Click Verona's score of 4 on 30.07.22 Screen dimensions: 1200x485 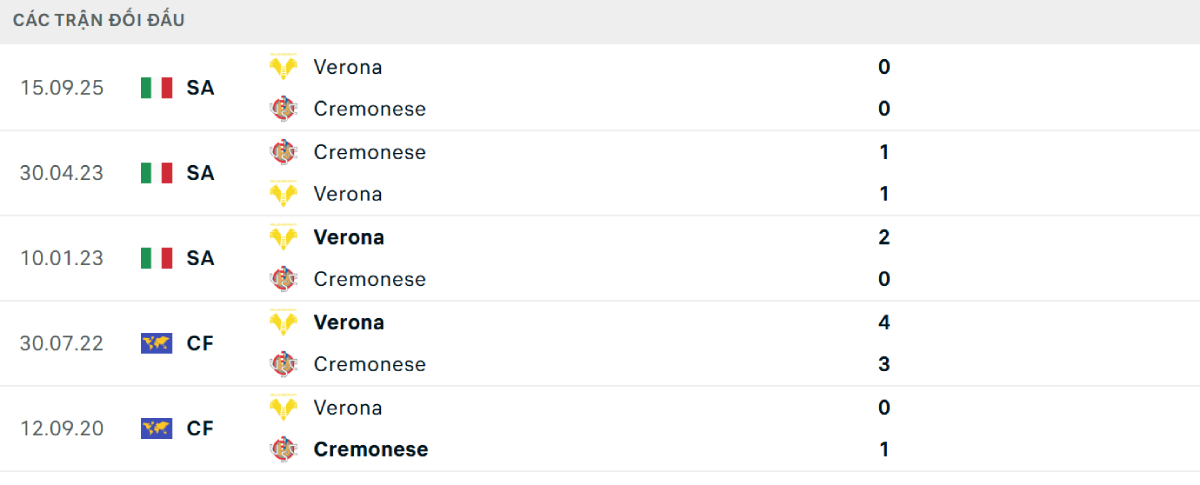click(884, 322)
